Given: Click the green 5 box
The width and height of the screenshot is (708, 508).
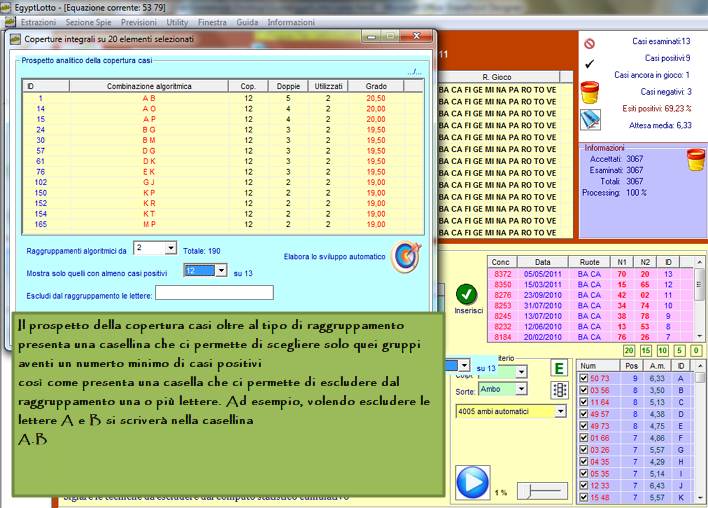Looking at the screenshot, I should [x=679, y=350].
